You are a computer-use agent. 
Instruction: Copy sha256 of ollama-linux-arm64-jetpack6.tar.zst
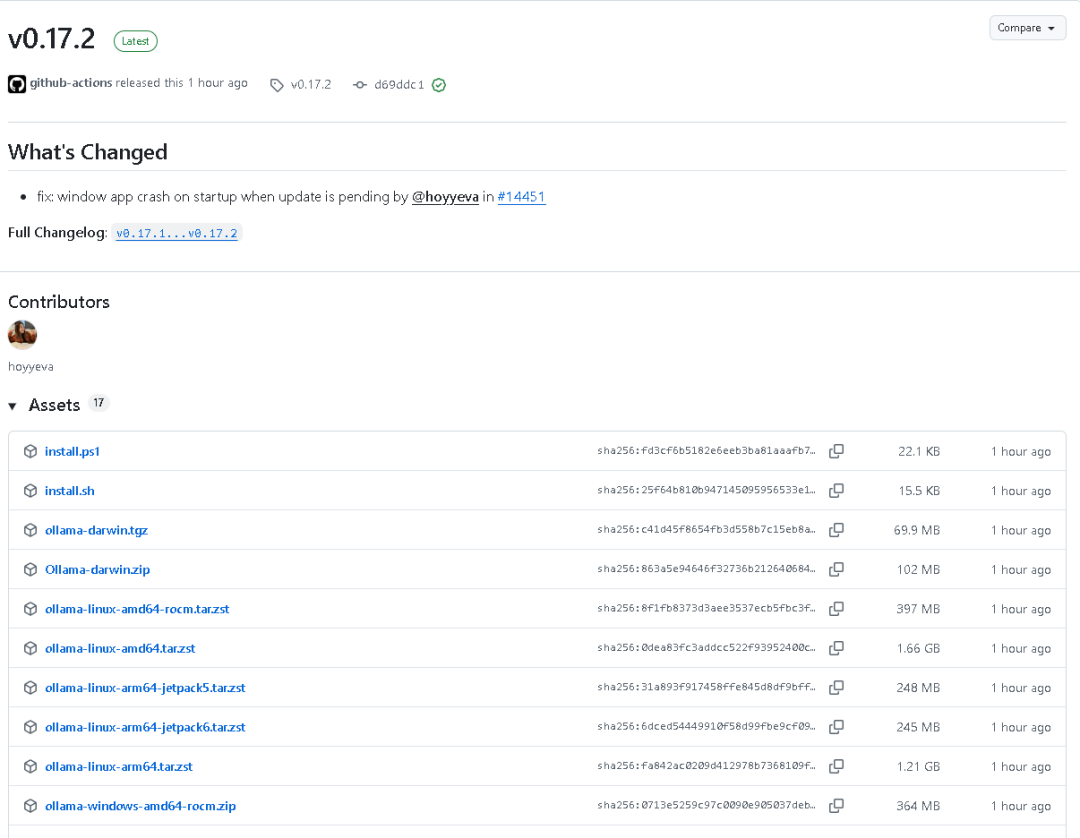click(836, 726)
